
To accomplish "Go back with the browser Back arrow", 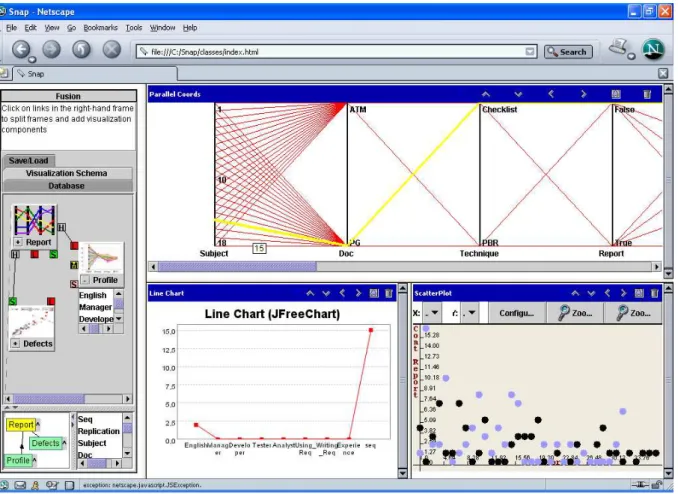I will (21, 49).
